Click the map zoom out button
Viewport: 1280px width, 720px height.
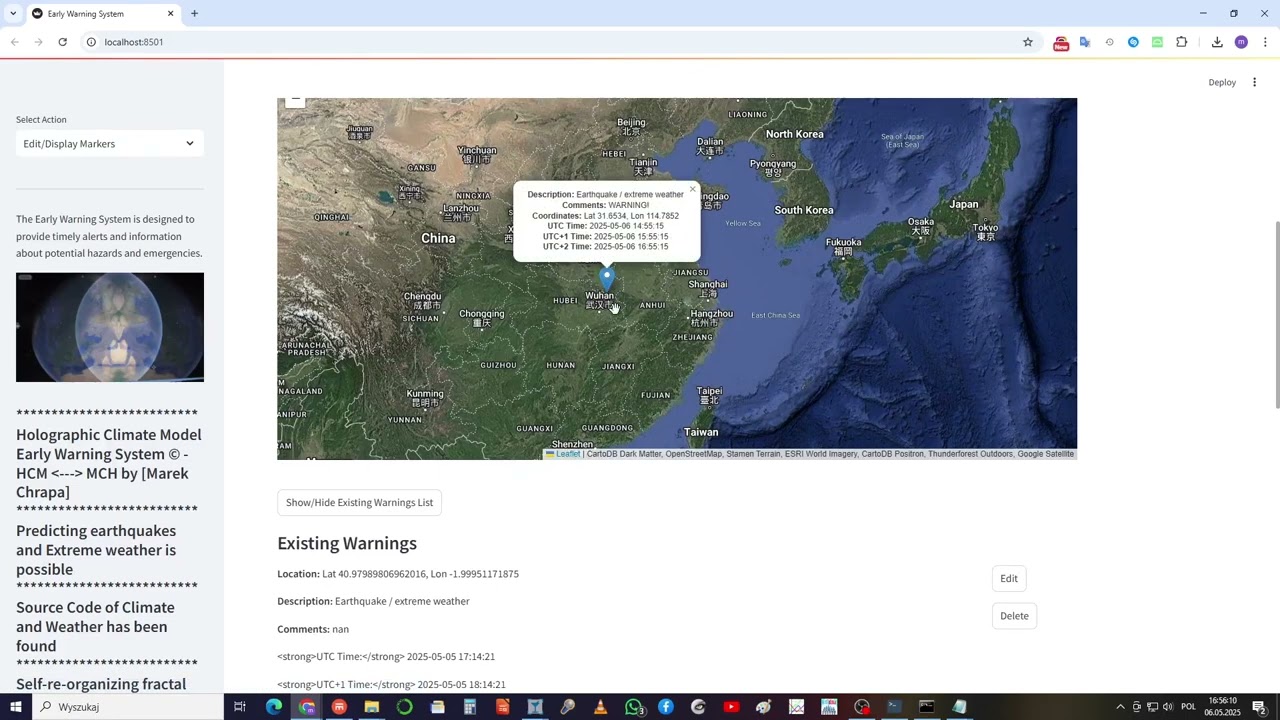pyautogui.click(x=295, y=100)
